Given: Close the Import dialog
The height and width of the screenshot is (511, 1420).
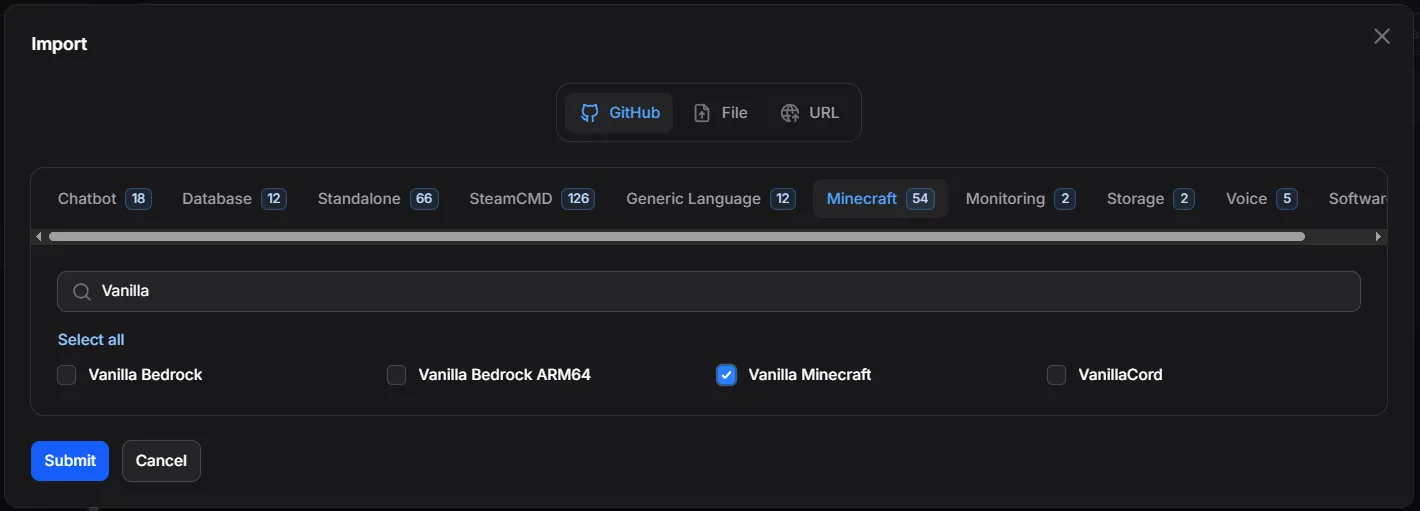Looking at the screenshot, I should [x=1382, y=36].
